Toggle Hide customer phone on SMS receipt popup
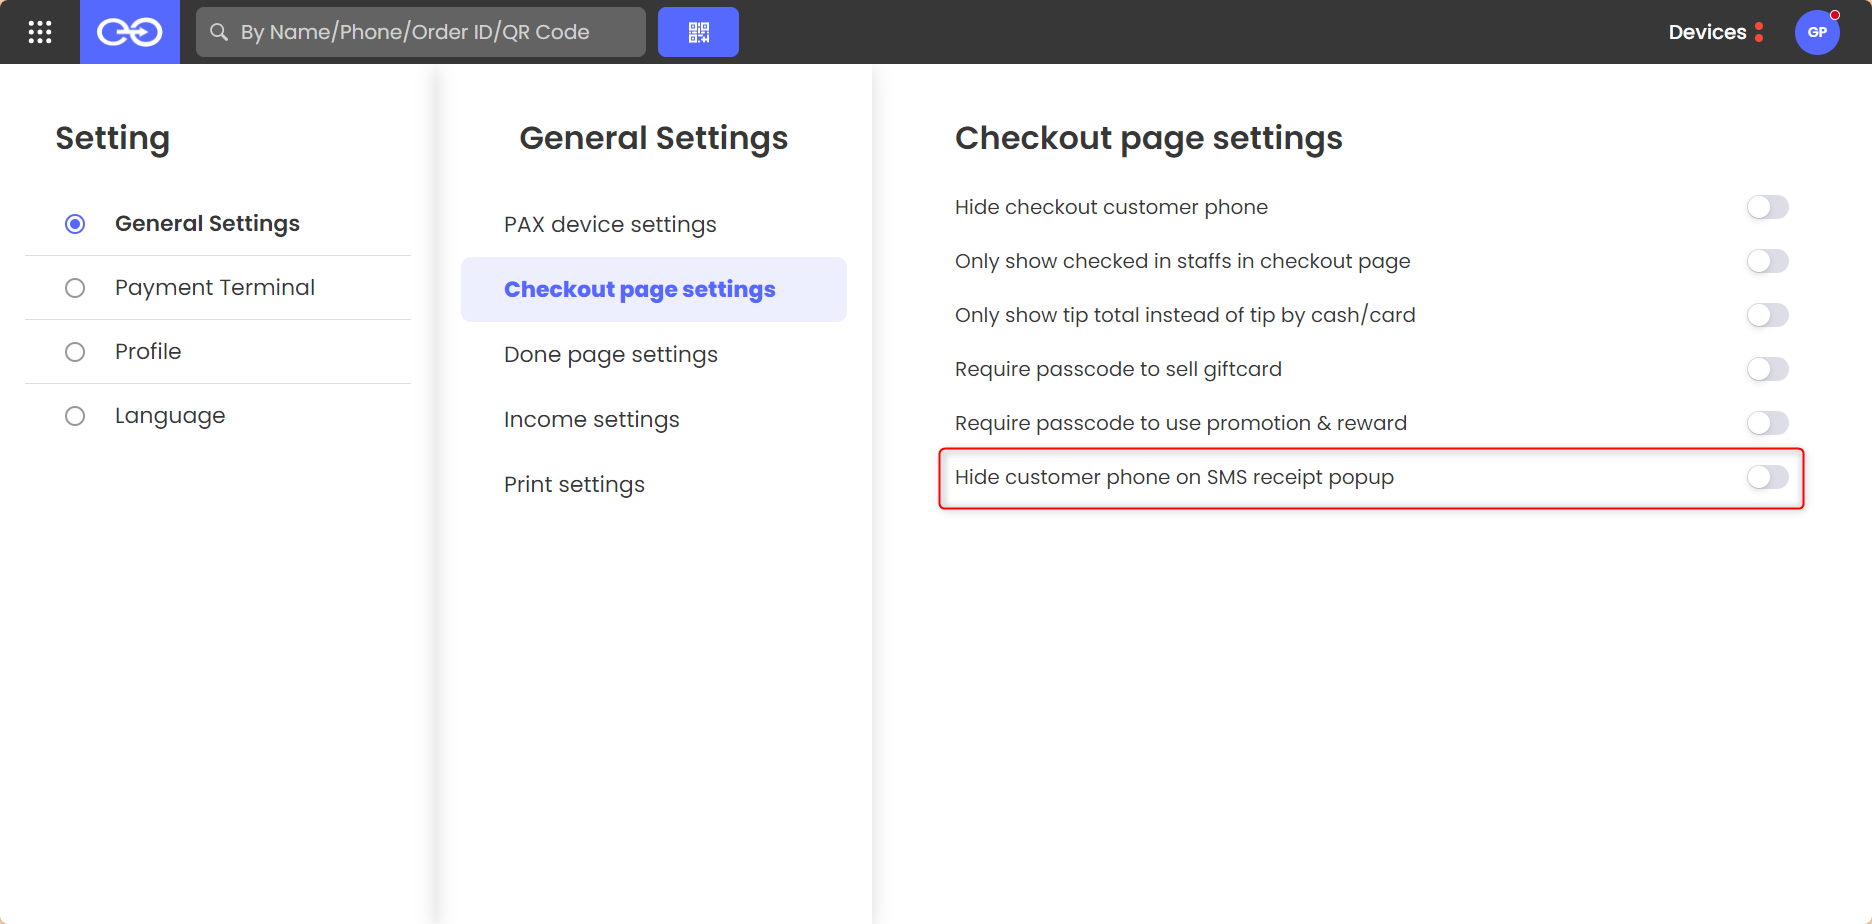 tap(1767, 477)
